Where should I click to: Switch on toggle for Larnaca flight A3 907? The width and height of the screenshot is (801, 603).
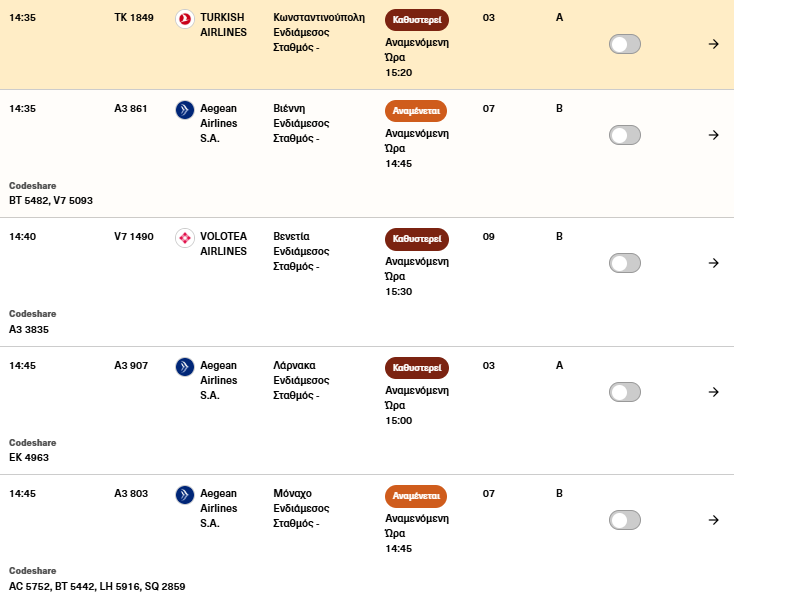625,392
